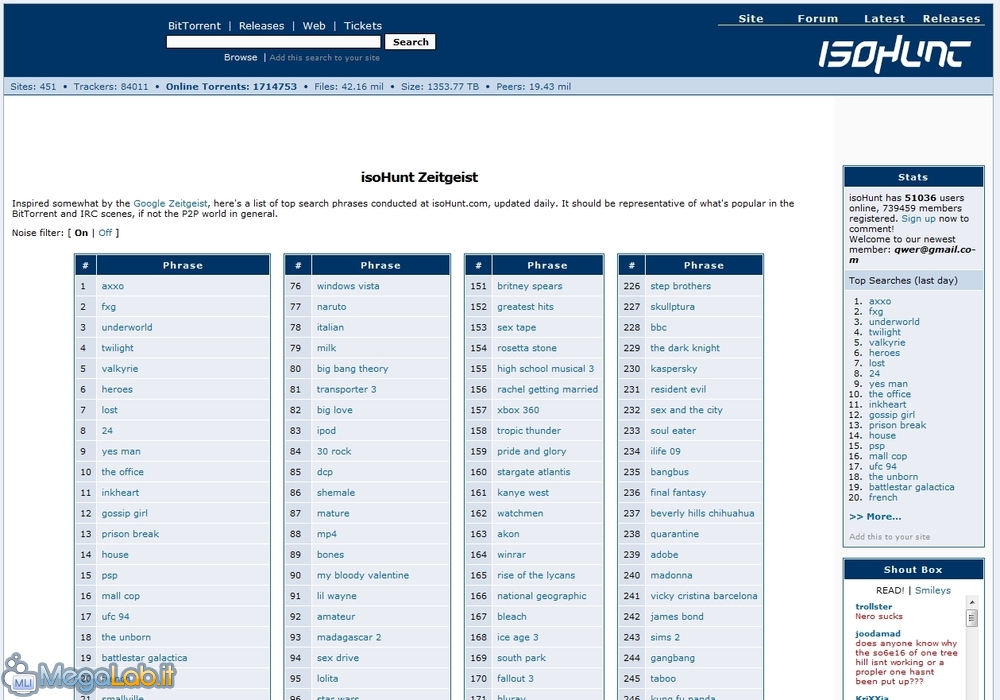The image size is (1000, 700).
Task: Open phrase 'battlestar galactica' in first table
Action: pos(144,657)
